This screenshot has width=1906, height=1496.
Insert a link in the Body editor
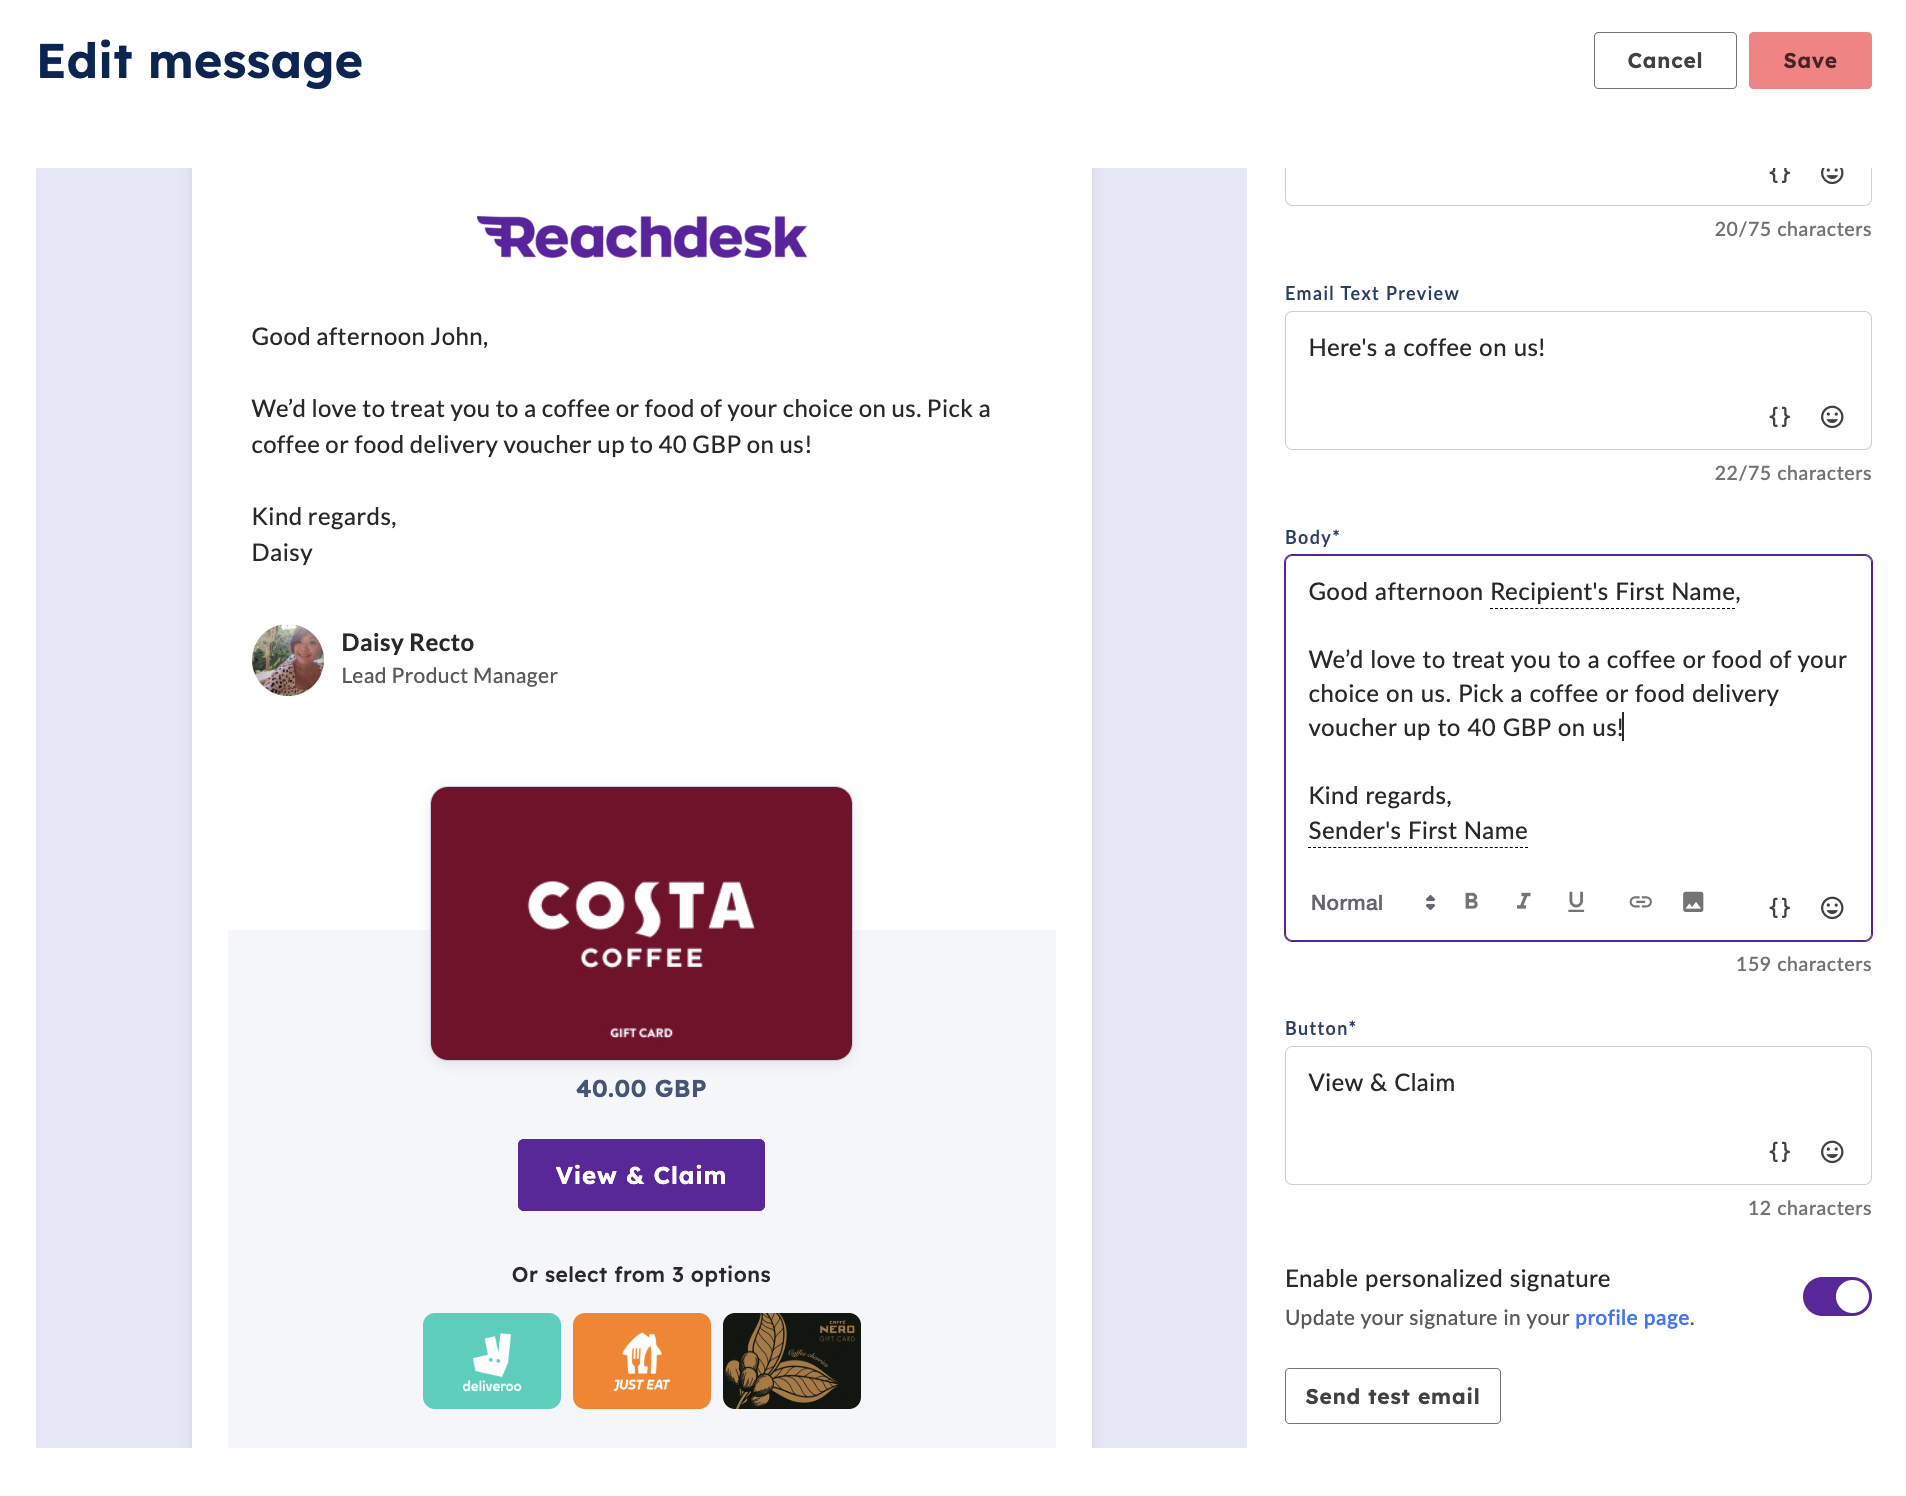click(1640, 902)
